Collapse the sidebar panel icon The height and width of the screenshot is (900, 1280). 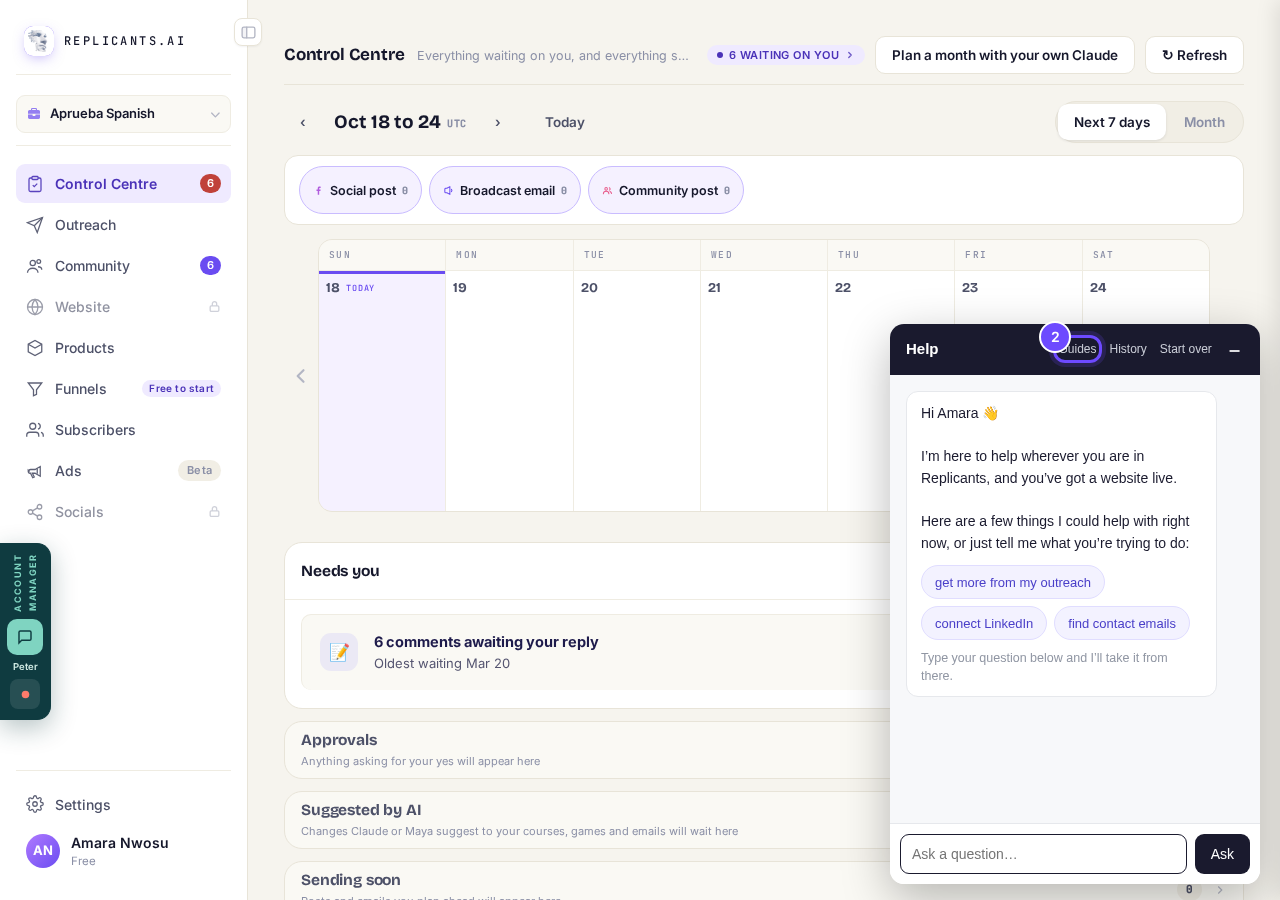point(248,32)
